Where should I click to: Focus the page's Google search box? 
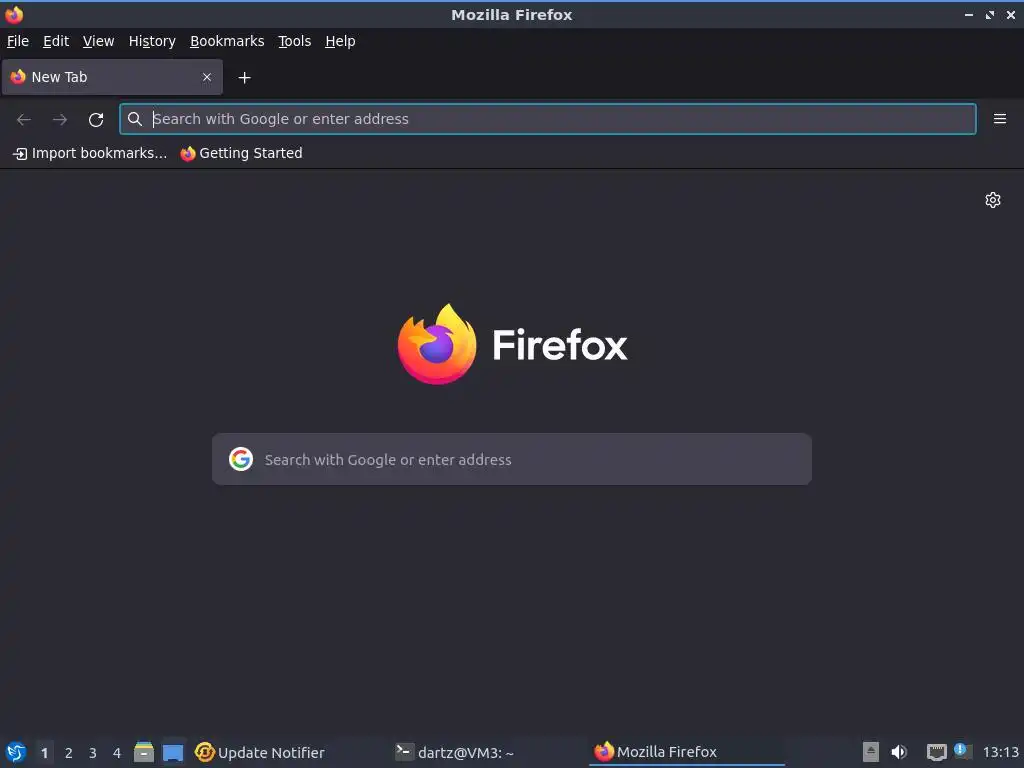(512, 459)
